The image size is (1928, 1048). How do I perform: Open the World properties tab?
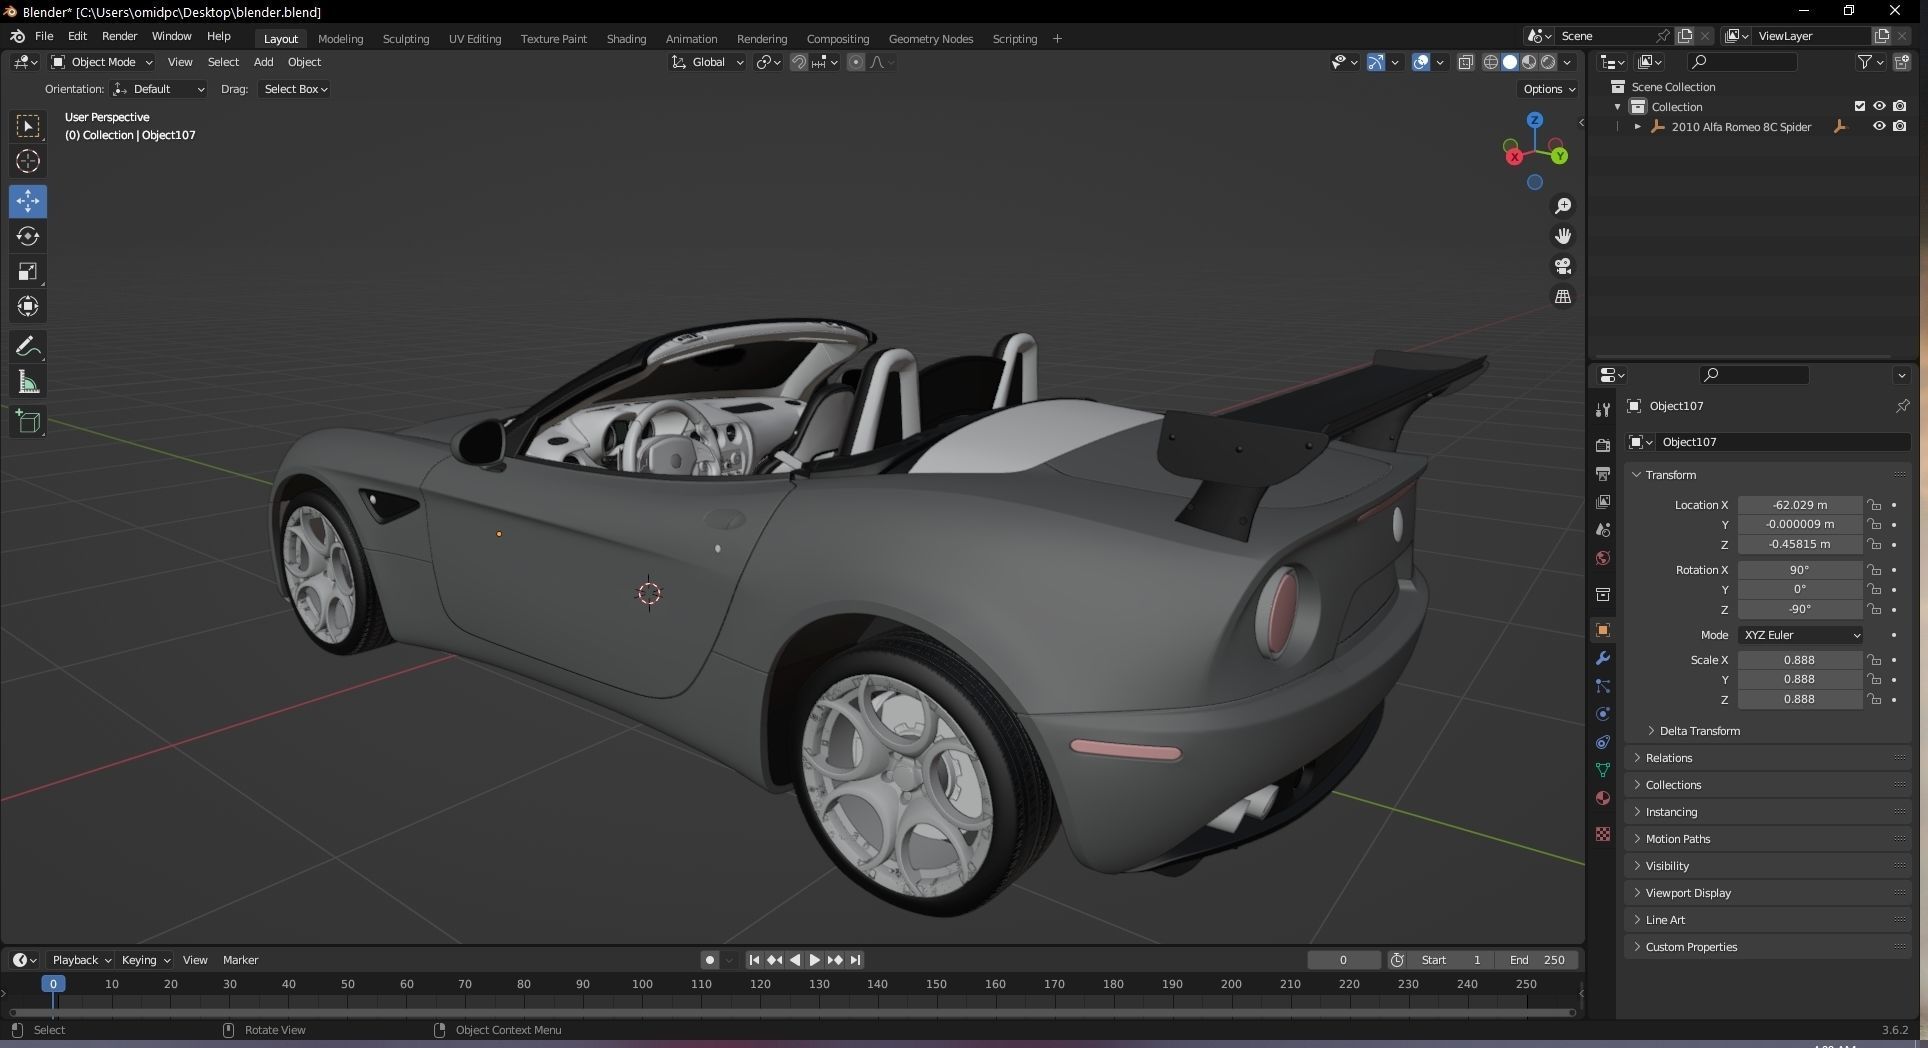point(1602,557)
